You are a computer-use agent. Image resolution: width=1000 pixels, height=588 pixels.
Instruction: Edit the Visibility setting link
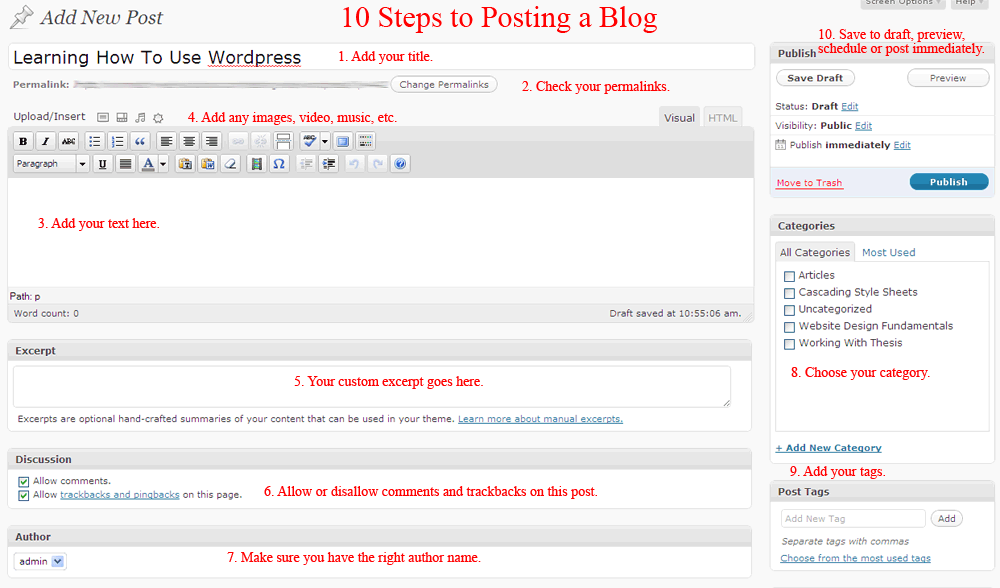(864, 126)
